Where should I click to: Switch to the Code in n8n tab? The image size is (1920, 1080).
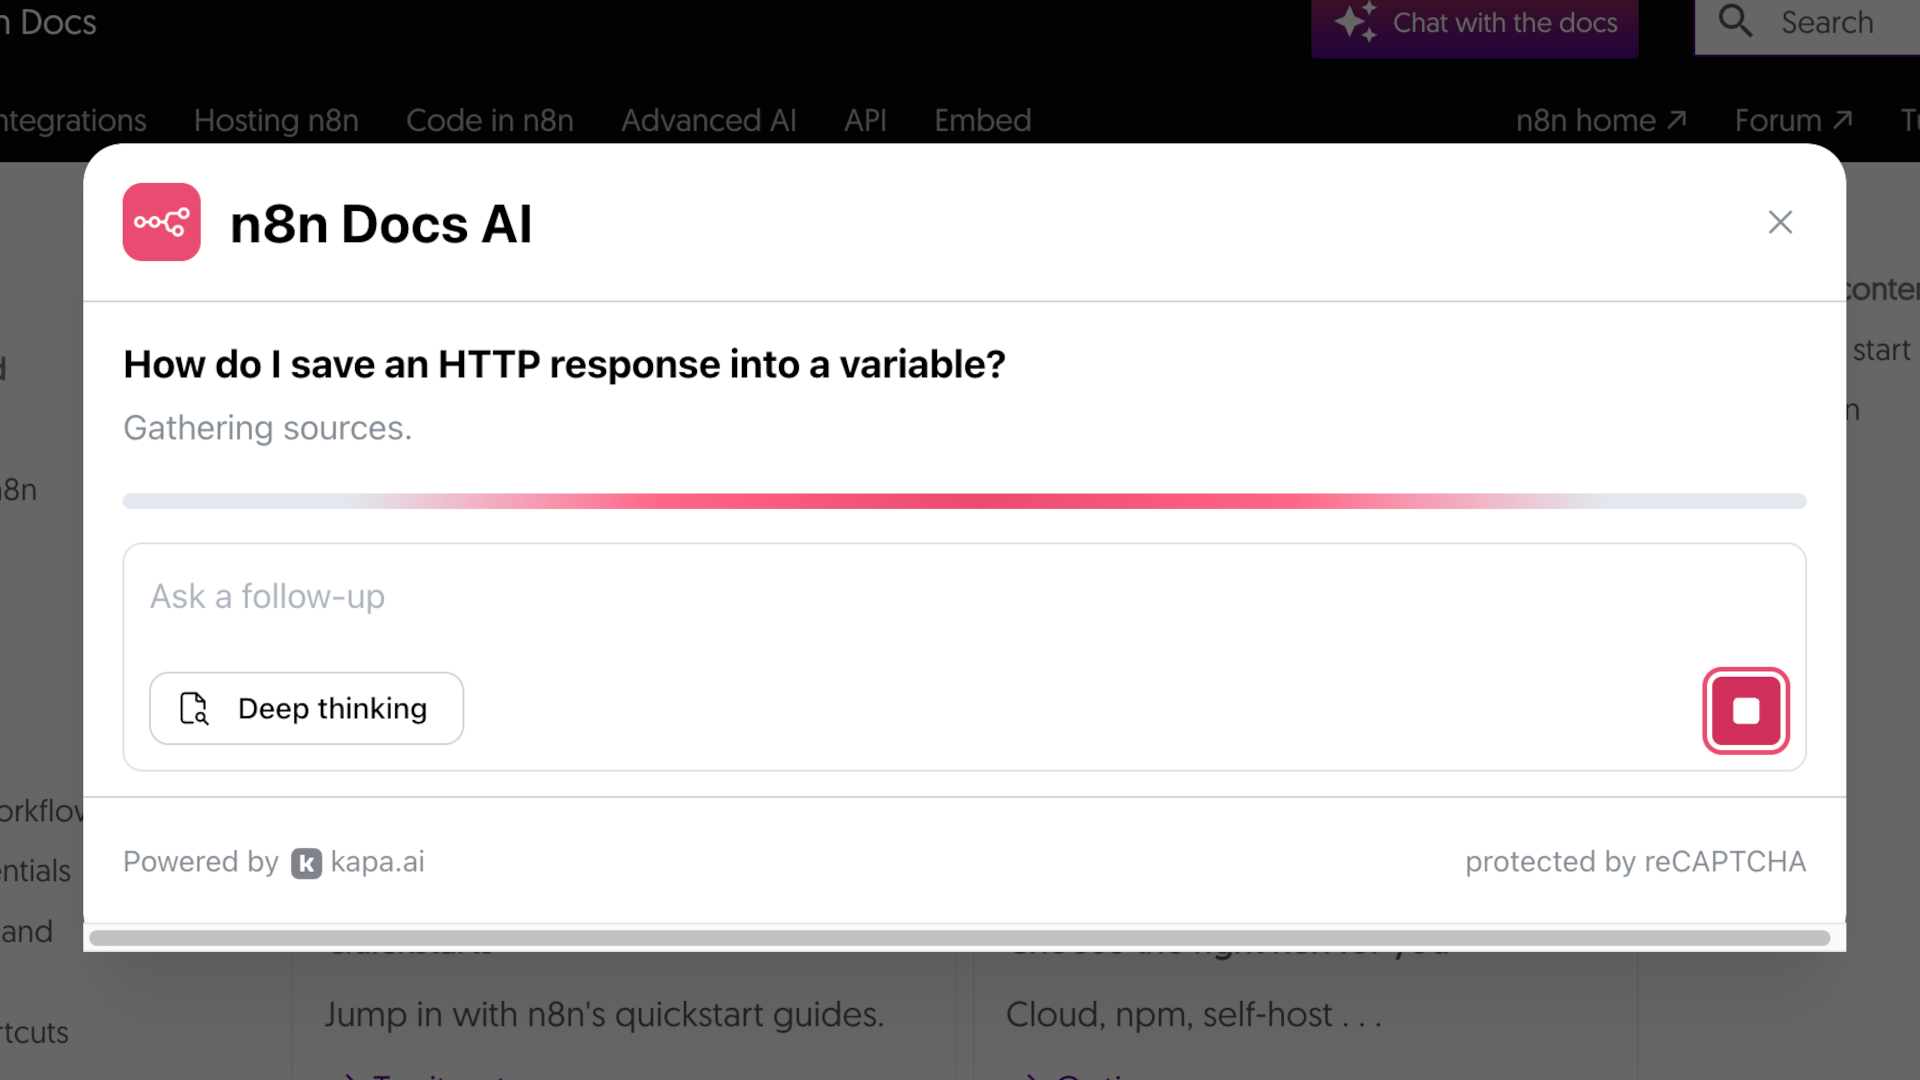[x=489, y=120]
